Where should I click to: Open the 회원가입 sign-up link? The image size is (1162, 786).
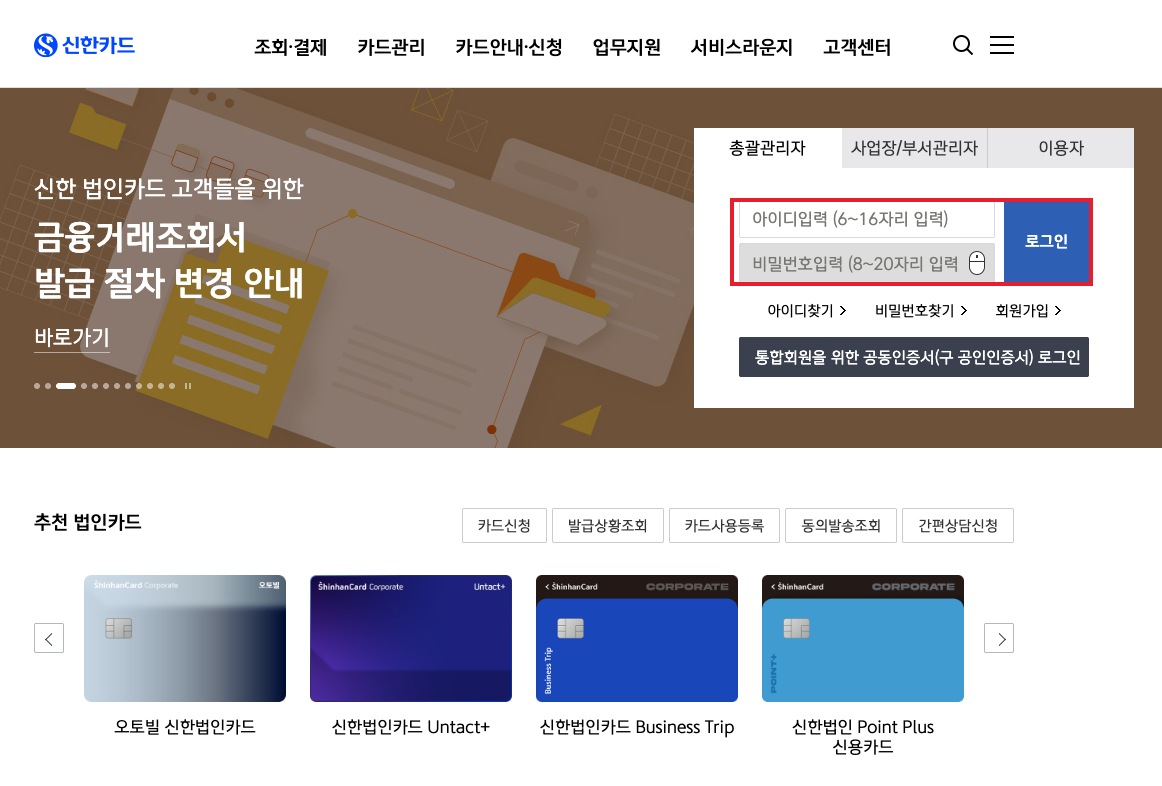tap(1029, 310)
